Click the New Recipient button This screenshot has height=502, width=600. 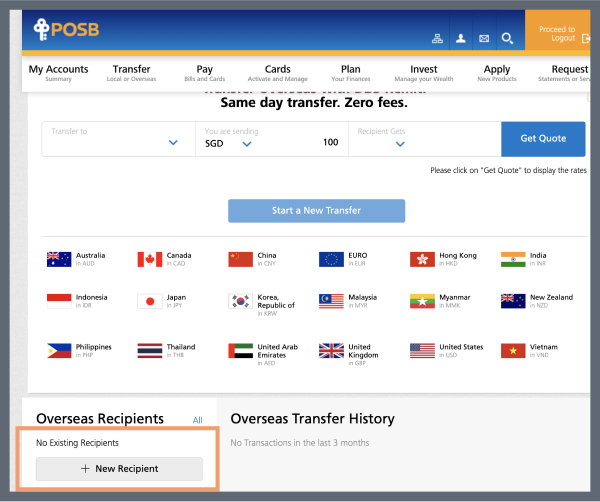[x=119, y=468]
